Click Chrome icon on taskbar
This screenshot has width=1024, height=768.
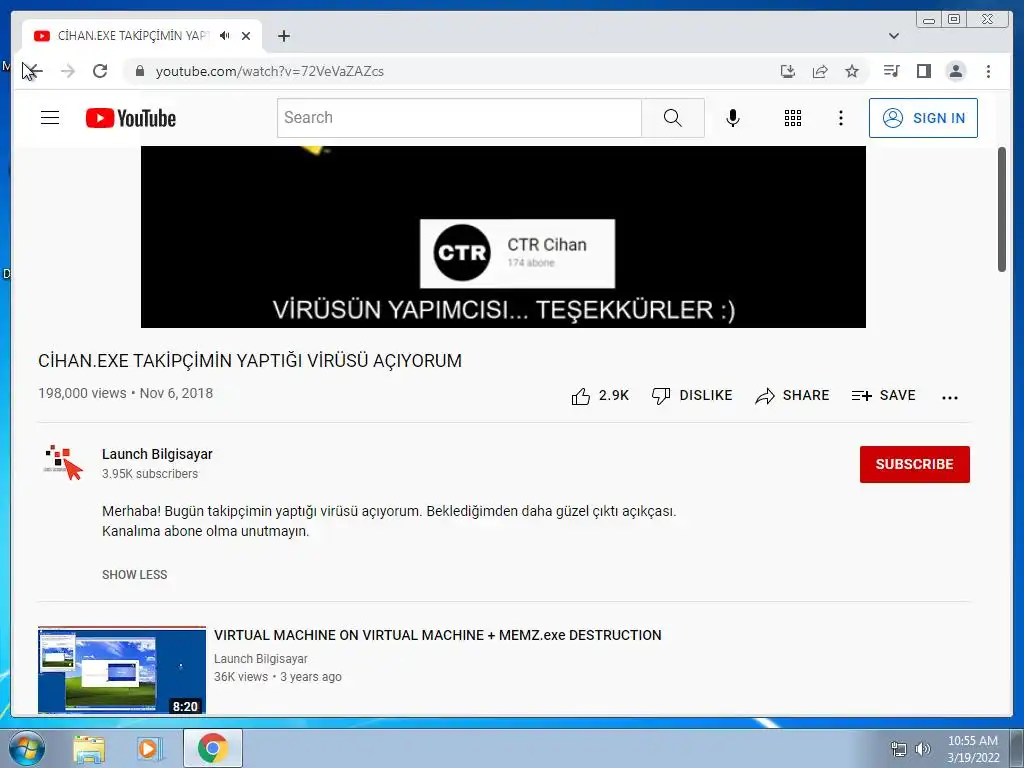213,748
